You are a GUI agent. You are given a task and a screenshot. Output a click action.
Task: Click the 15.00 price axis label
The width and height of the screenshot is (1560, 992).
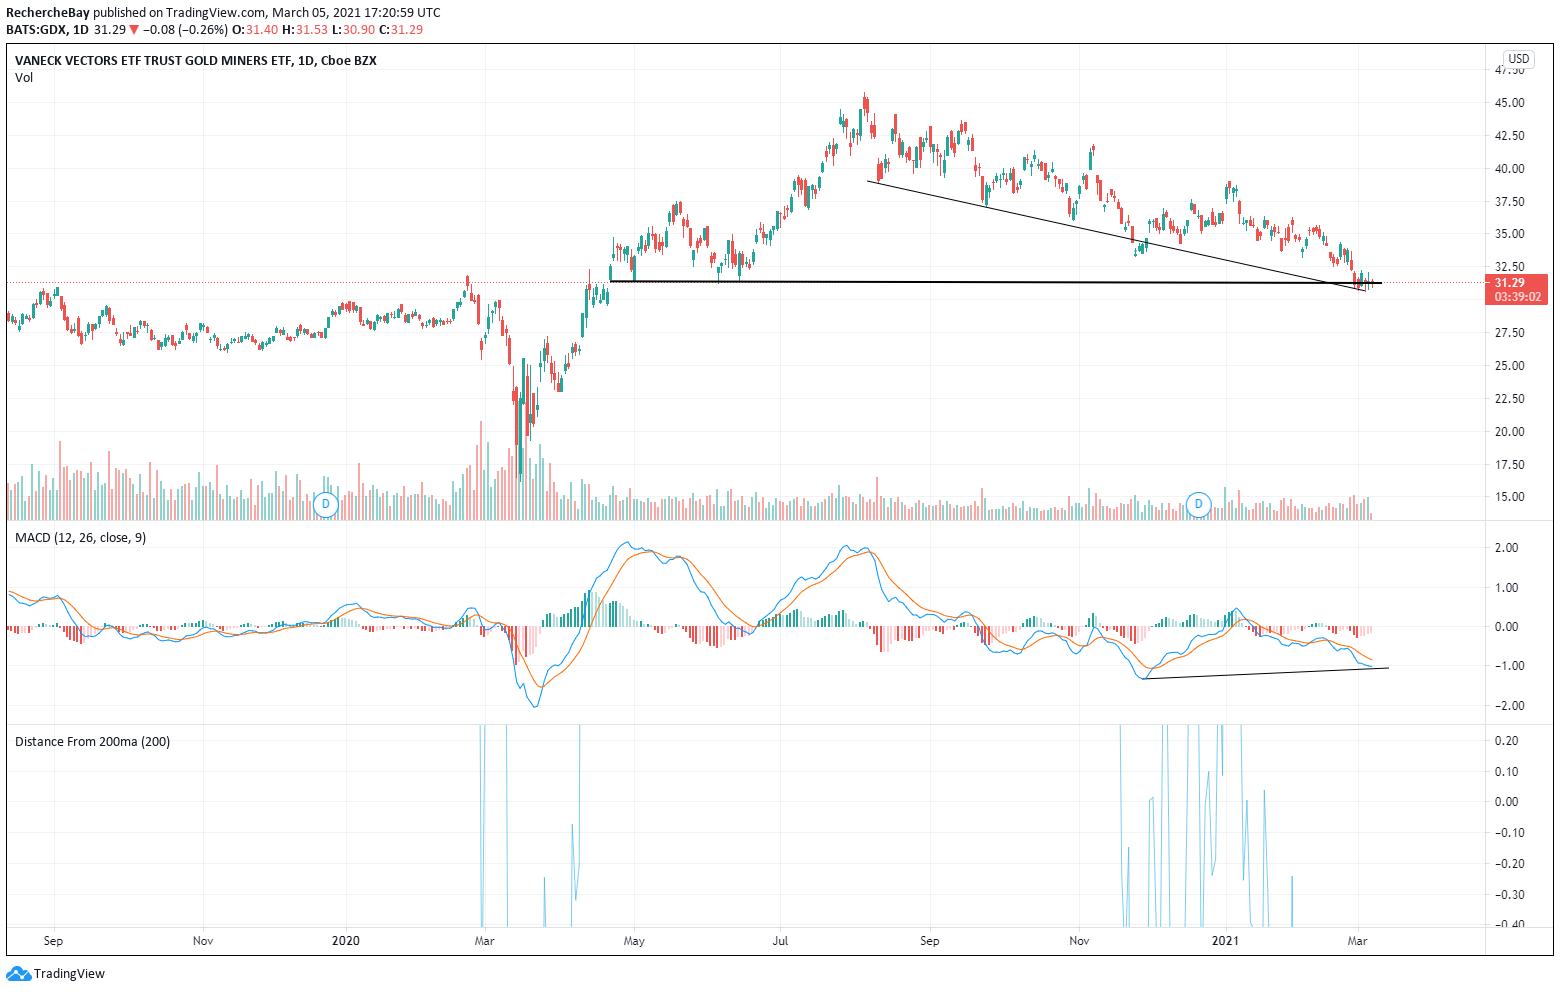1509,497
